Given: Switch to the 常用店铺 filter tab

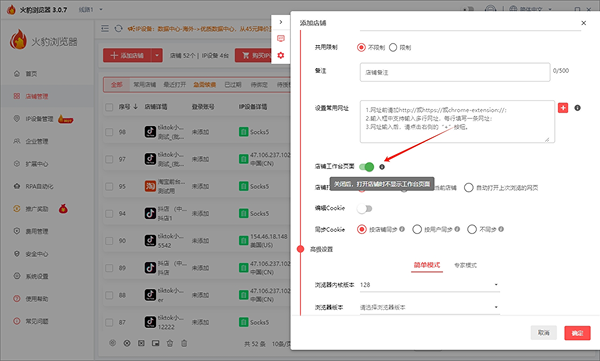Looking at the screenshot, I should pos(145,85).
